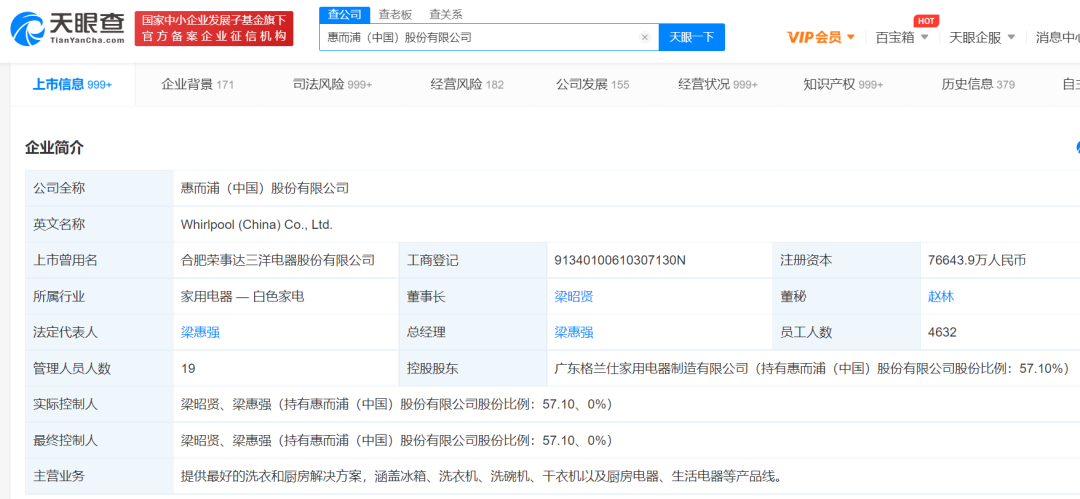1080x499 pixels.
Task: Click the employee count 4632
Action: tap(942, 332)
